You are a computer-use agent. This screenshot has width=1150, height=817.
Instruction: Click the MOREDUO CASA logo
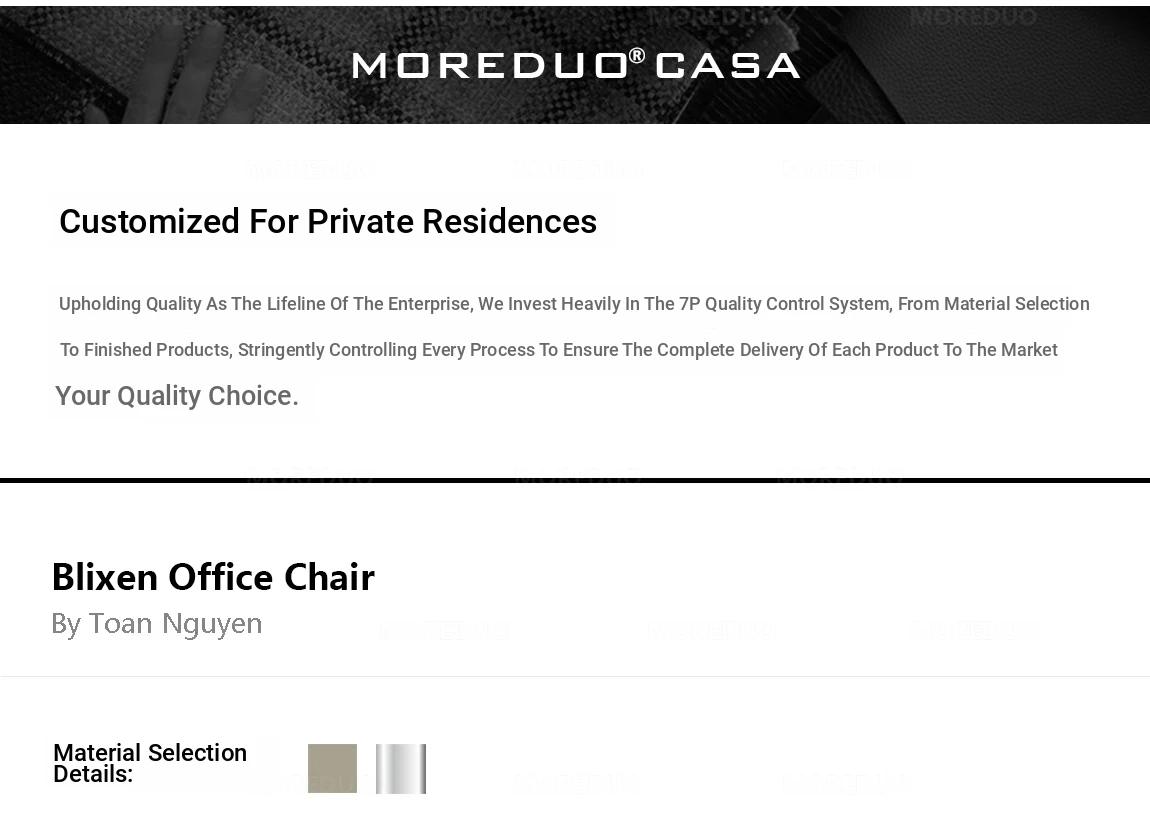(576, 65)
